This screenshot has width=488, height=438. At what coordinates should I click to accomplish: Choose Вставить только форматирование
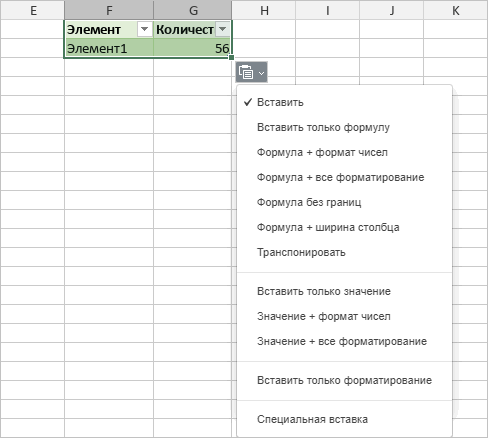[x=344, y=380]
